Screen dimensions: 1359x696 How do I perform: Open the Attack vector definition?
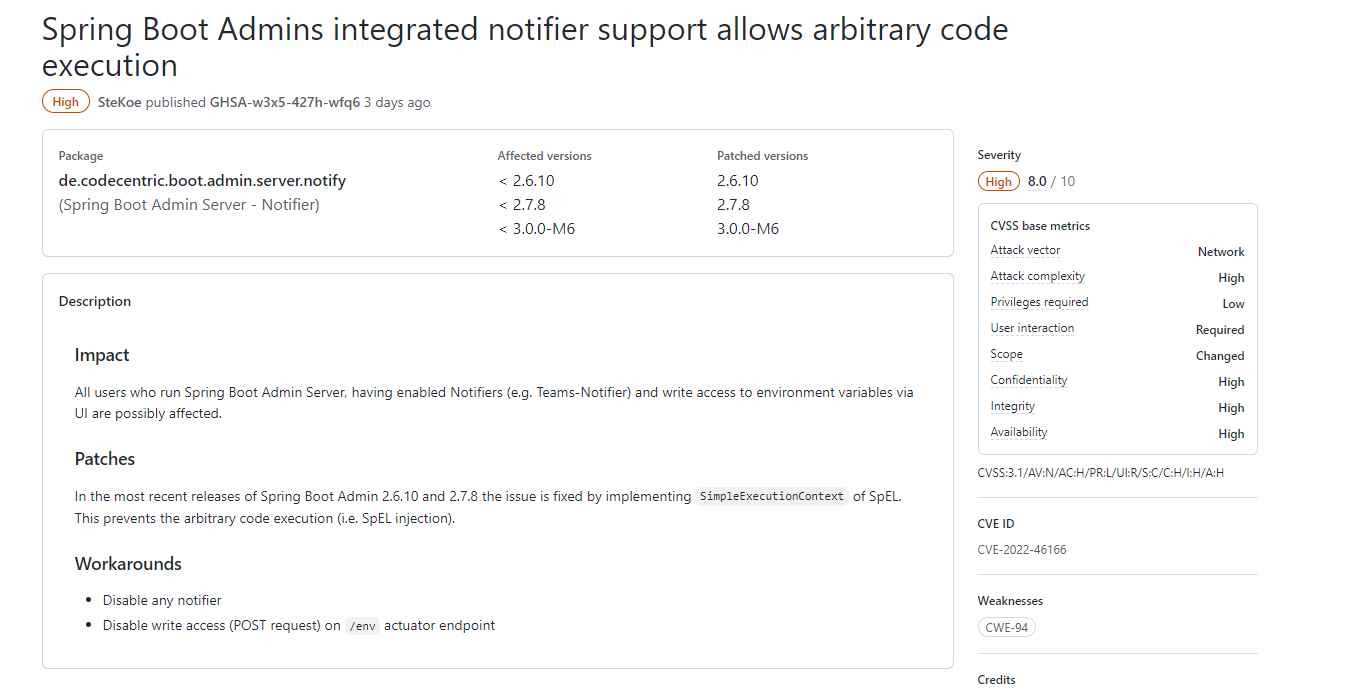coord(1024,250)
